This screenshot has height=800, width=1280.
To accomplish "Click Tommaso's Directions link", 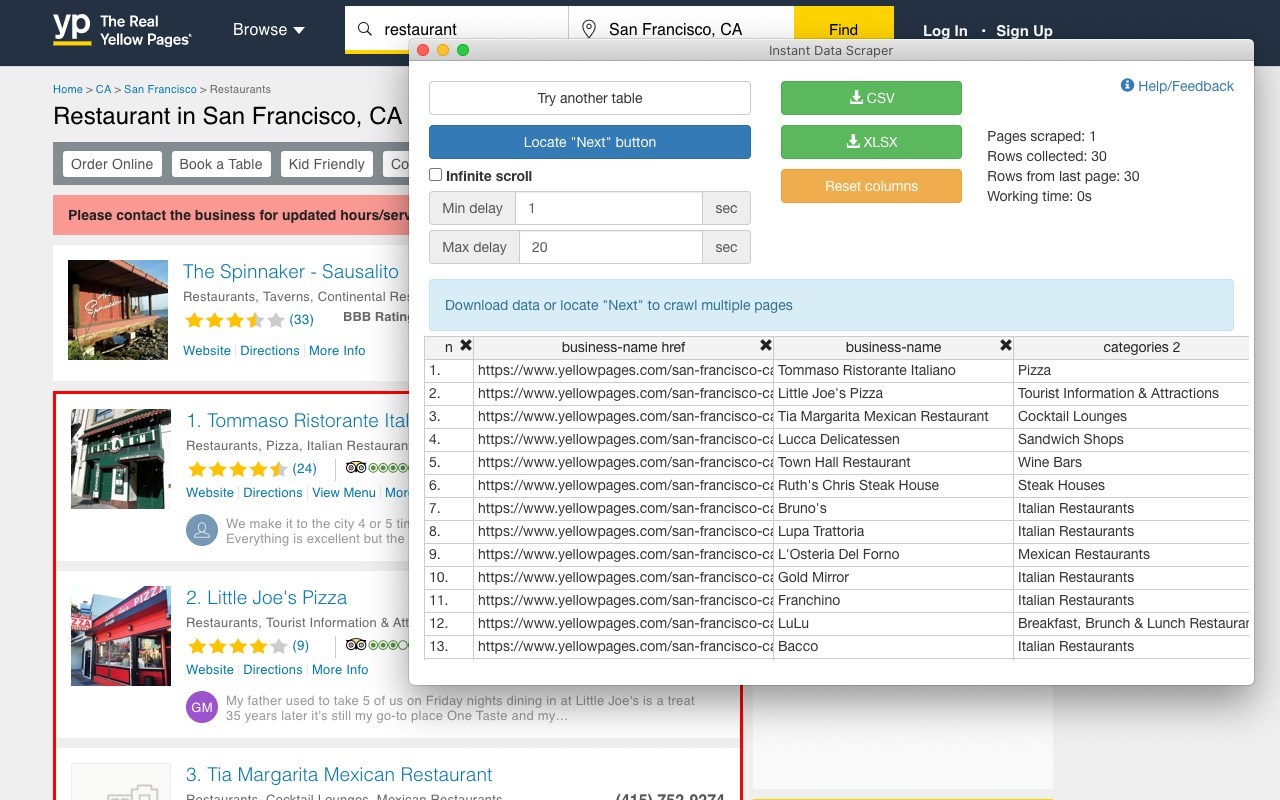I will coord(273,492).
